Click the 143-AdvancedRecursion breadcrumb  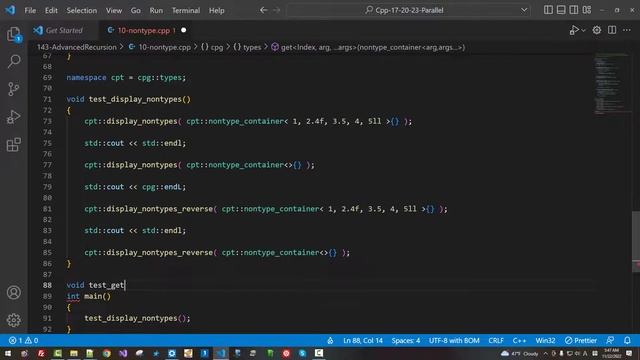point(77,47)
